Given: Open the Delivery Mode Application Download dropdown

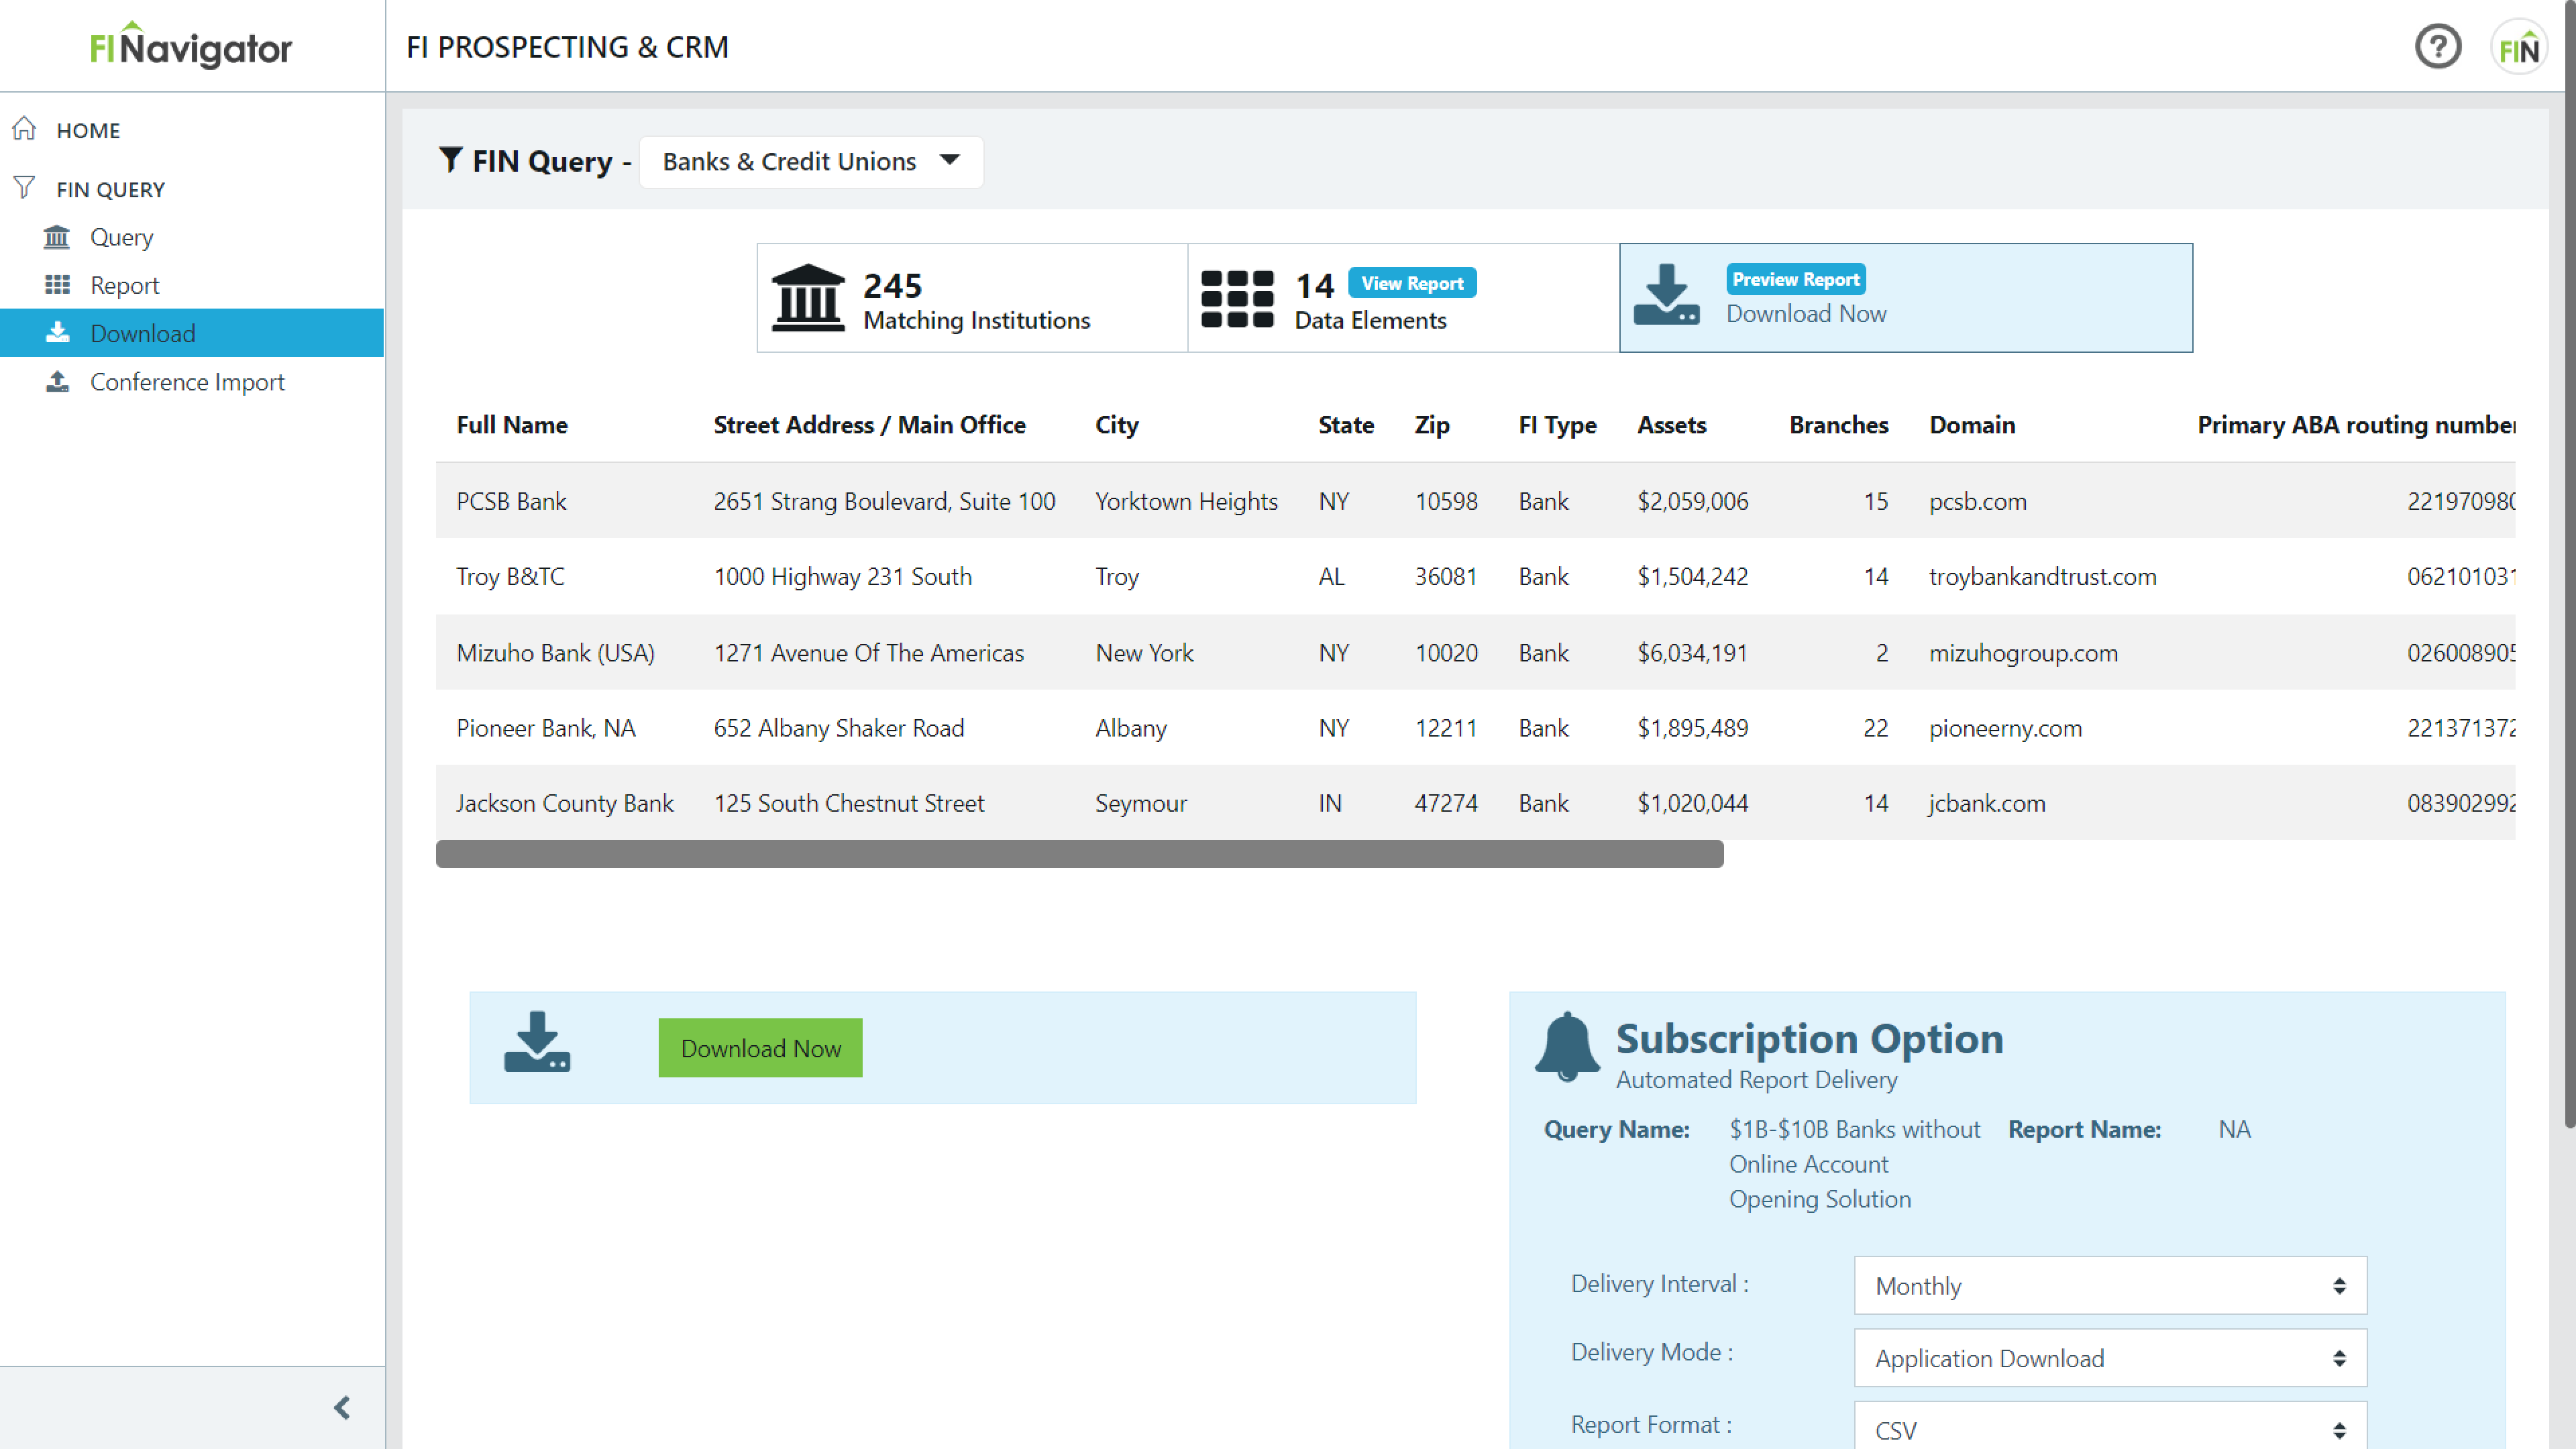Looking at the screenshot, I should (2110, 1357).
